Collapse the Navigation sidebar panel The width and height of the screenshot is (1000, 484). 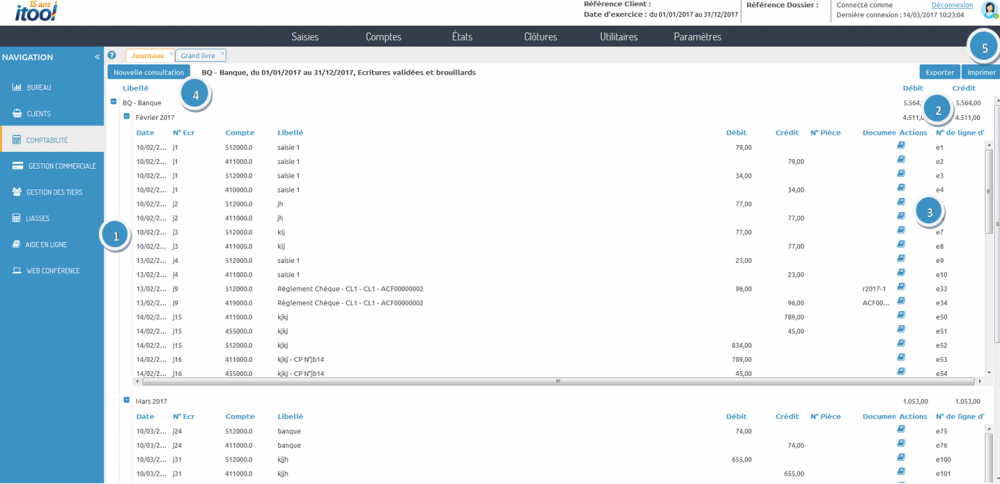click(97, 57)
